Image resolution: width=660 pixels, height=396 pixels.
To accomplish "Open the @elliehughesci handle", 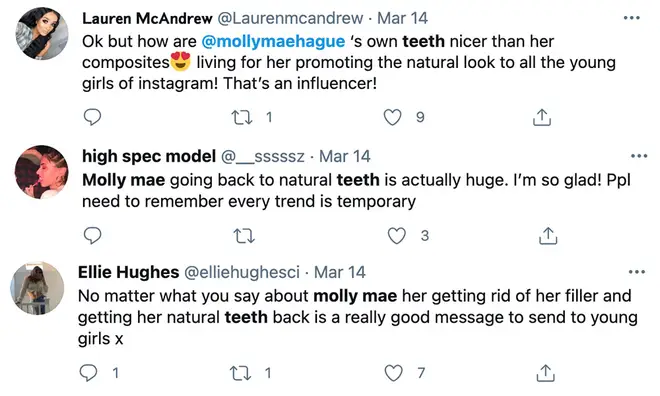I will [x=242, y=272].
